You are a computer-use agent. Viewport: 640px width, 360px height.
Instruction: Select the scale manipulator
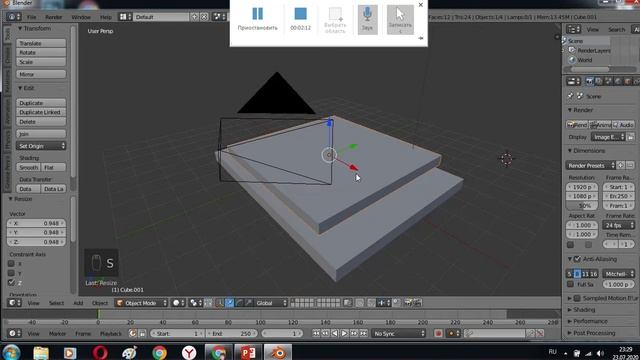click(249, 303)
